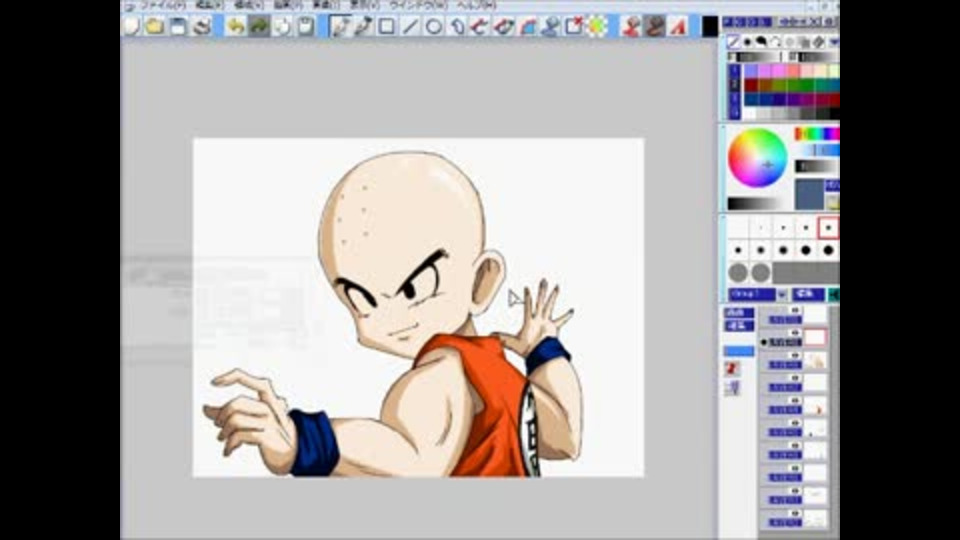Click the Paste clipboard icon
Image resolution: width=960 pixels, height=540 pixels.
[x=306, y=26]
